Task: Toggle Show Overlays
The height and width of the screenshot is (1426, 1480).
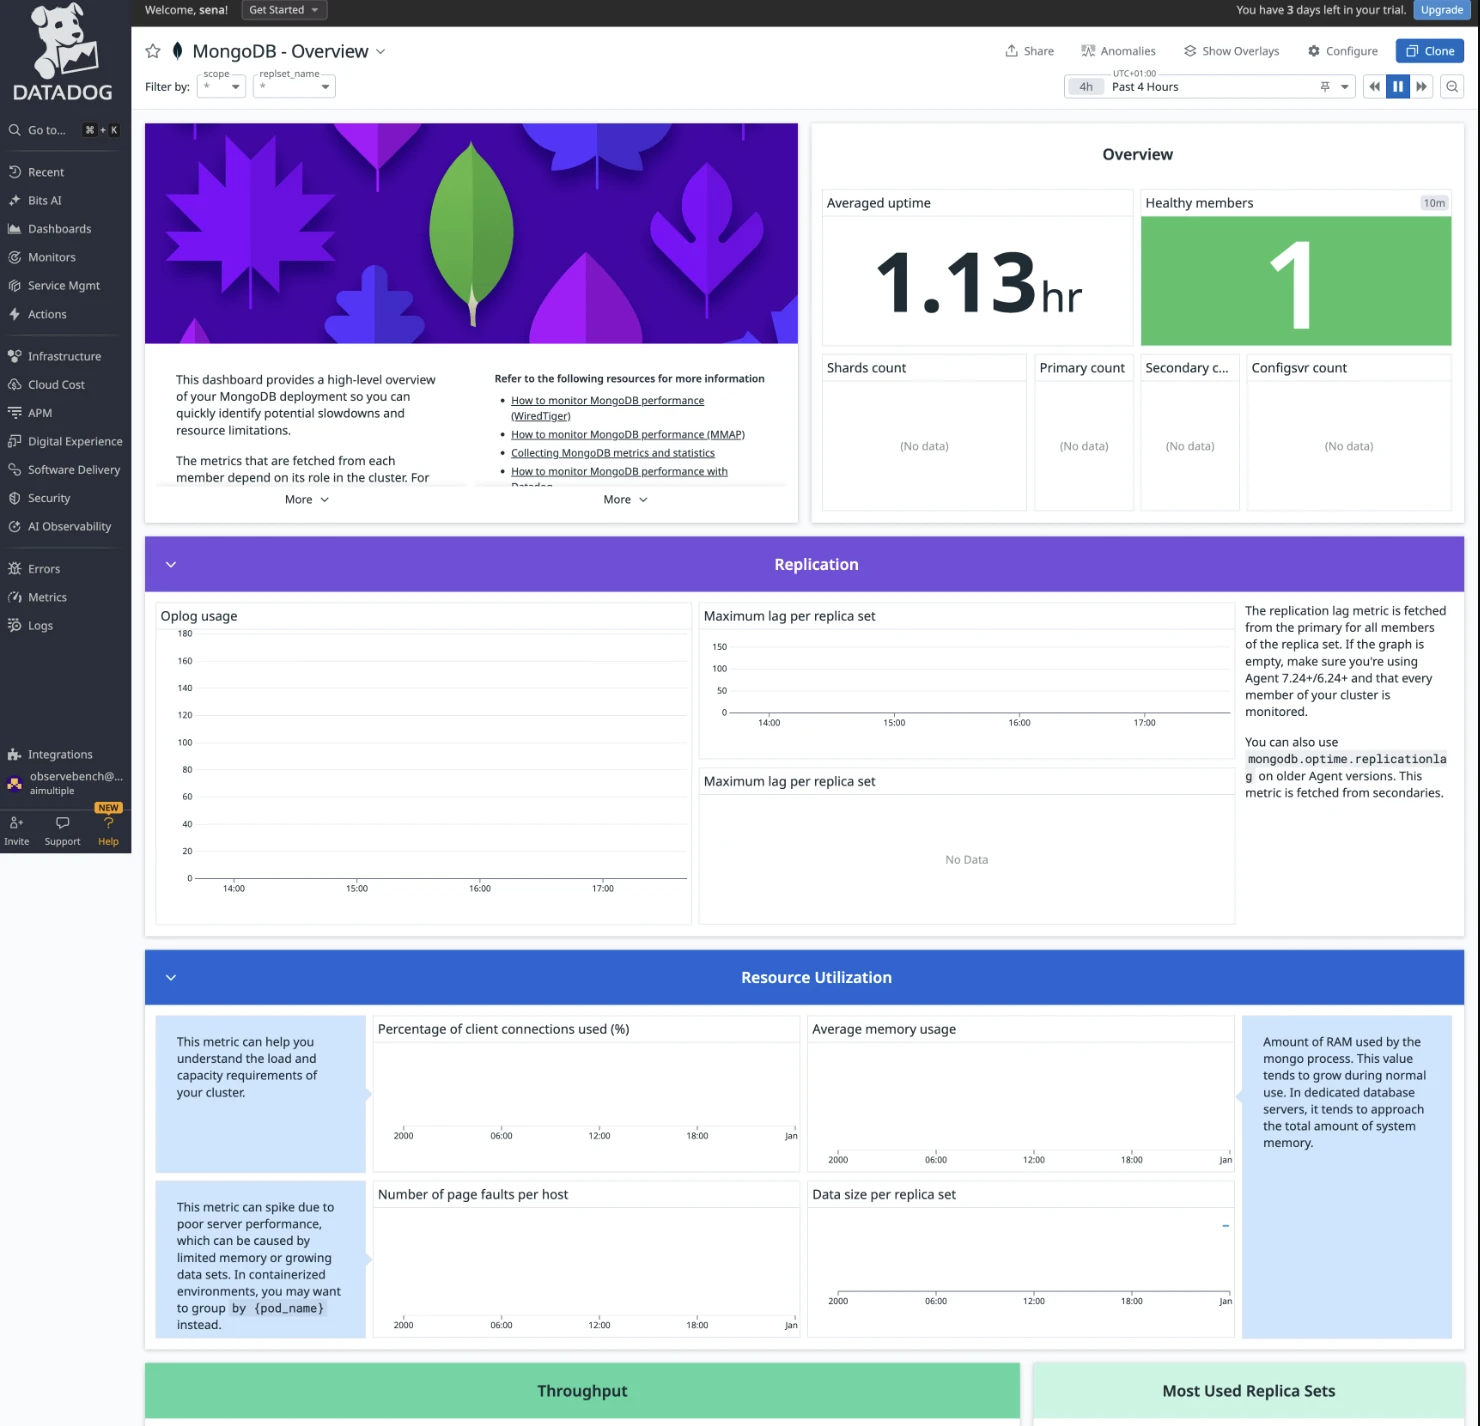Action: (x=1231, y=51)
